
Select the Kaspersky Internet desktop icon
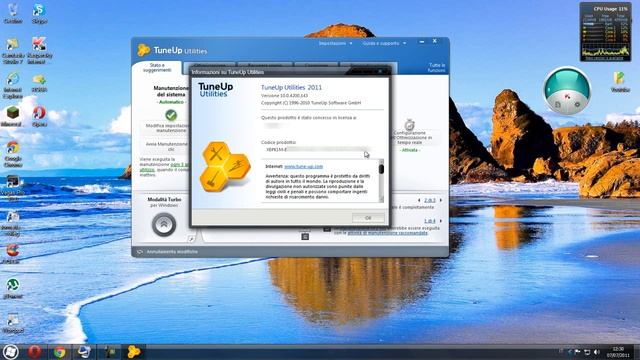click(x=39, y=51)
